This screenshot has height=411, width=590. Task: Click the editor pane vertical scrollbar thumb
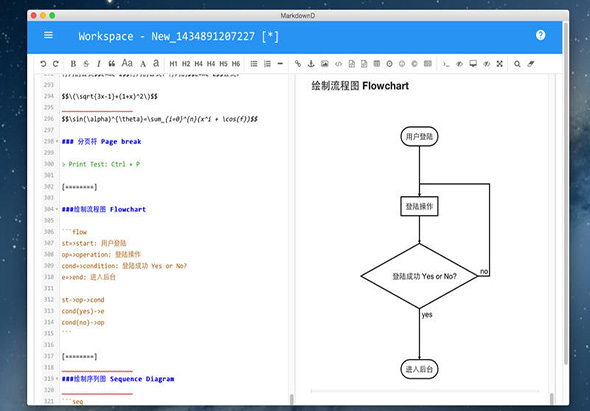point(292,399)
